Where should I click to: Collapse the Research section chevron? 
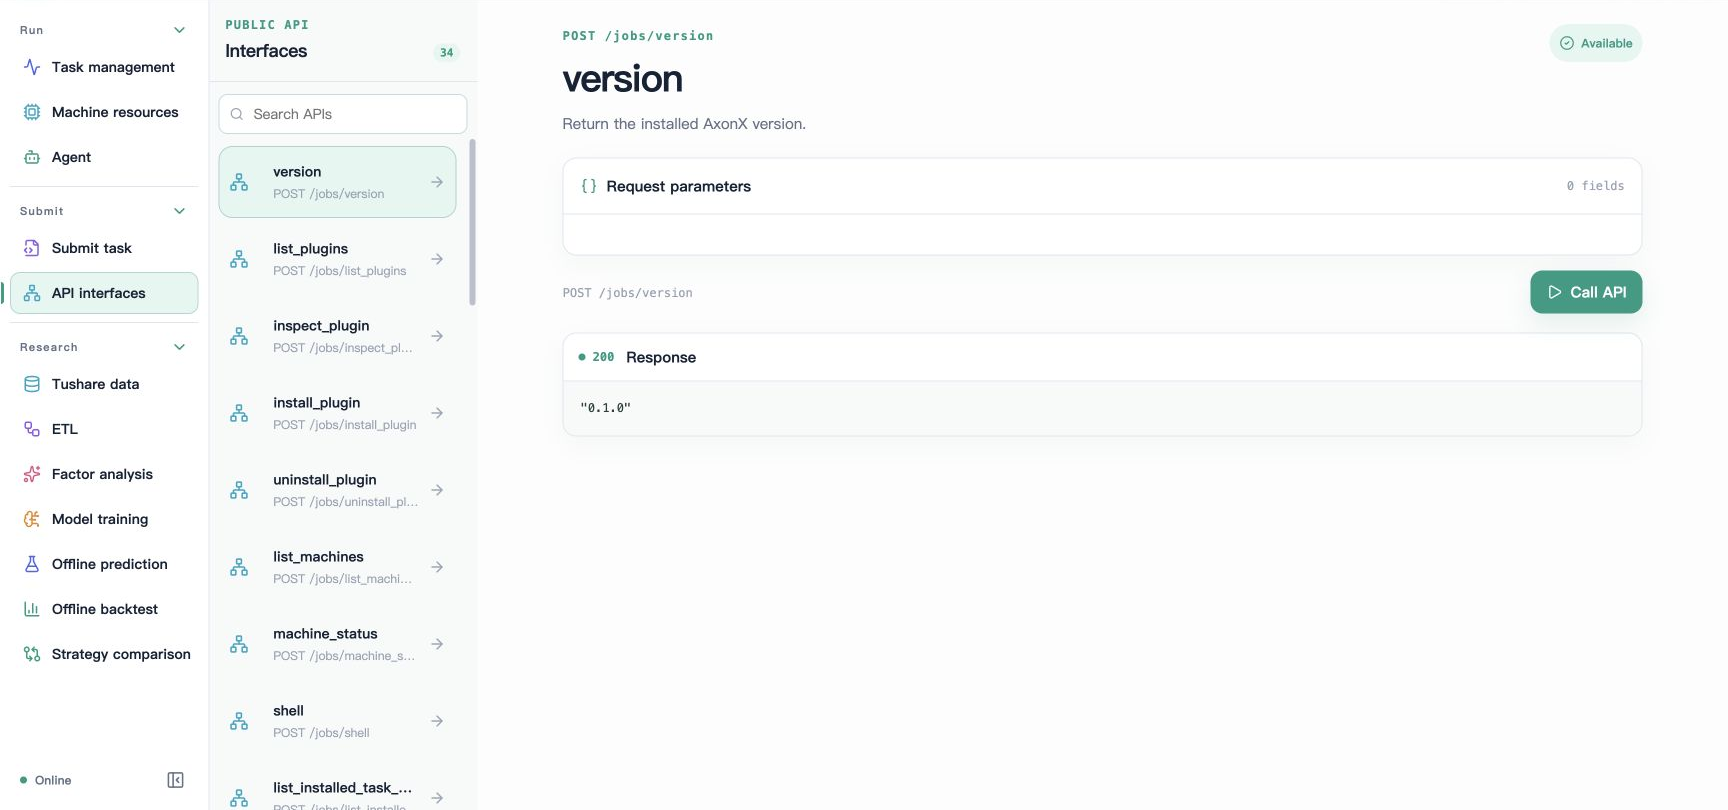(x=180, y=347)
